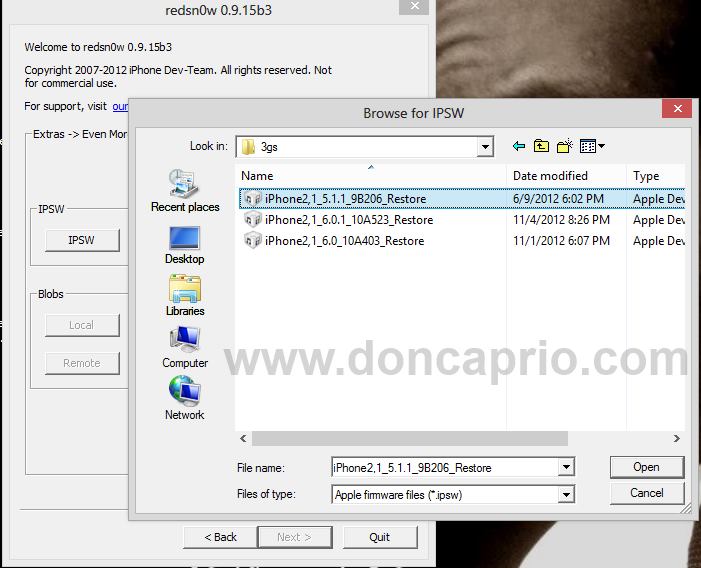Go back to last folder visited
Screen dimensions: 701x568
519,146
